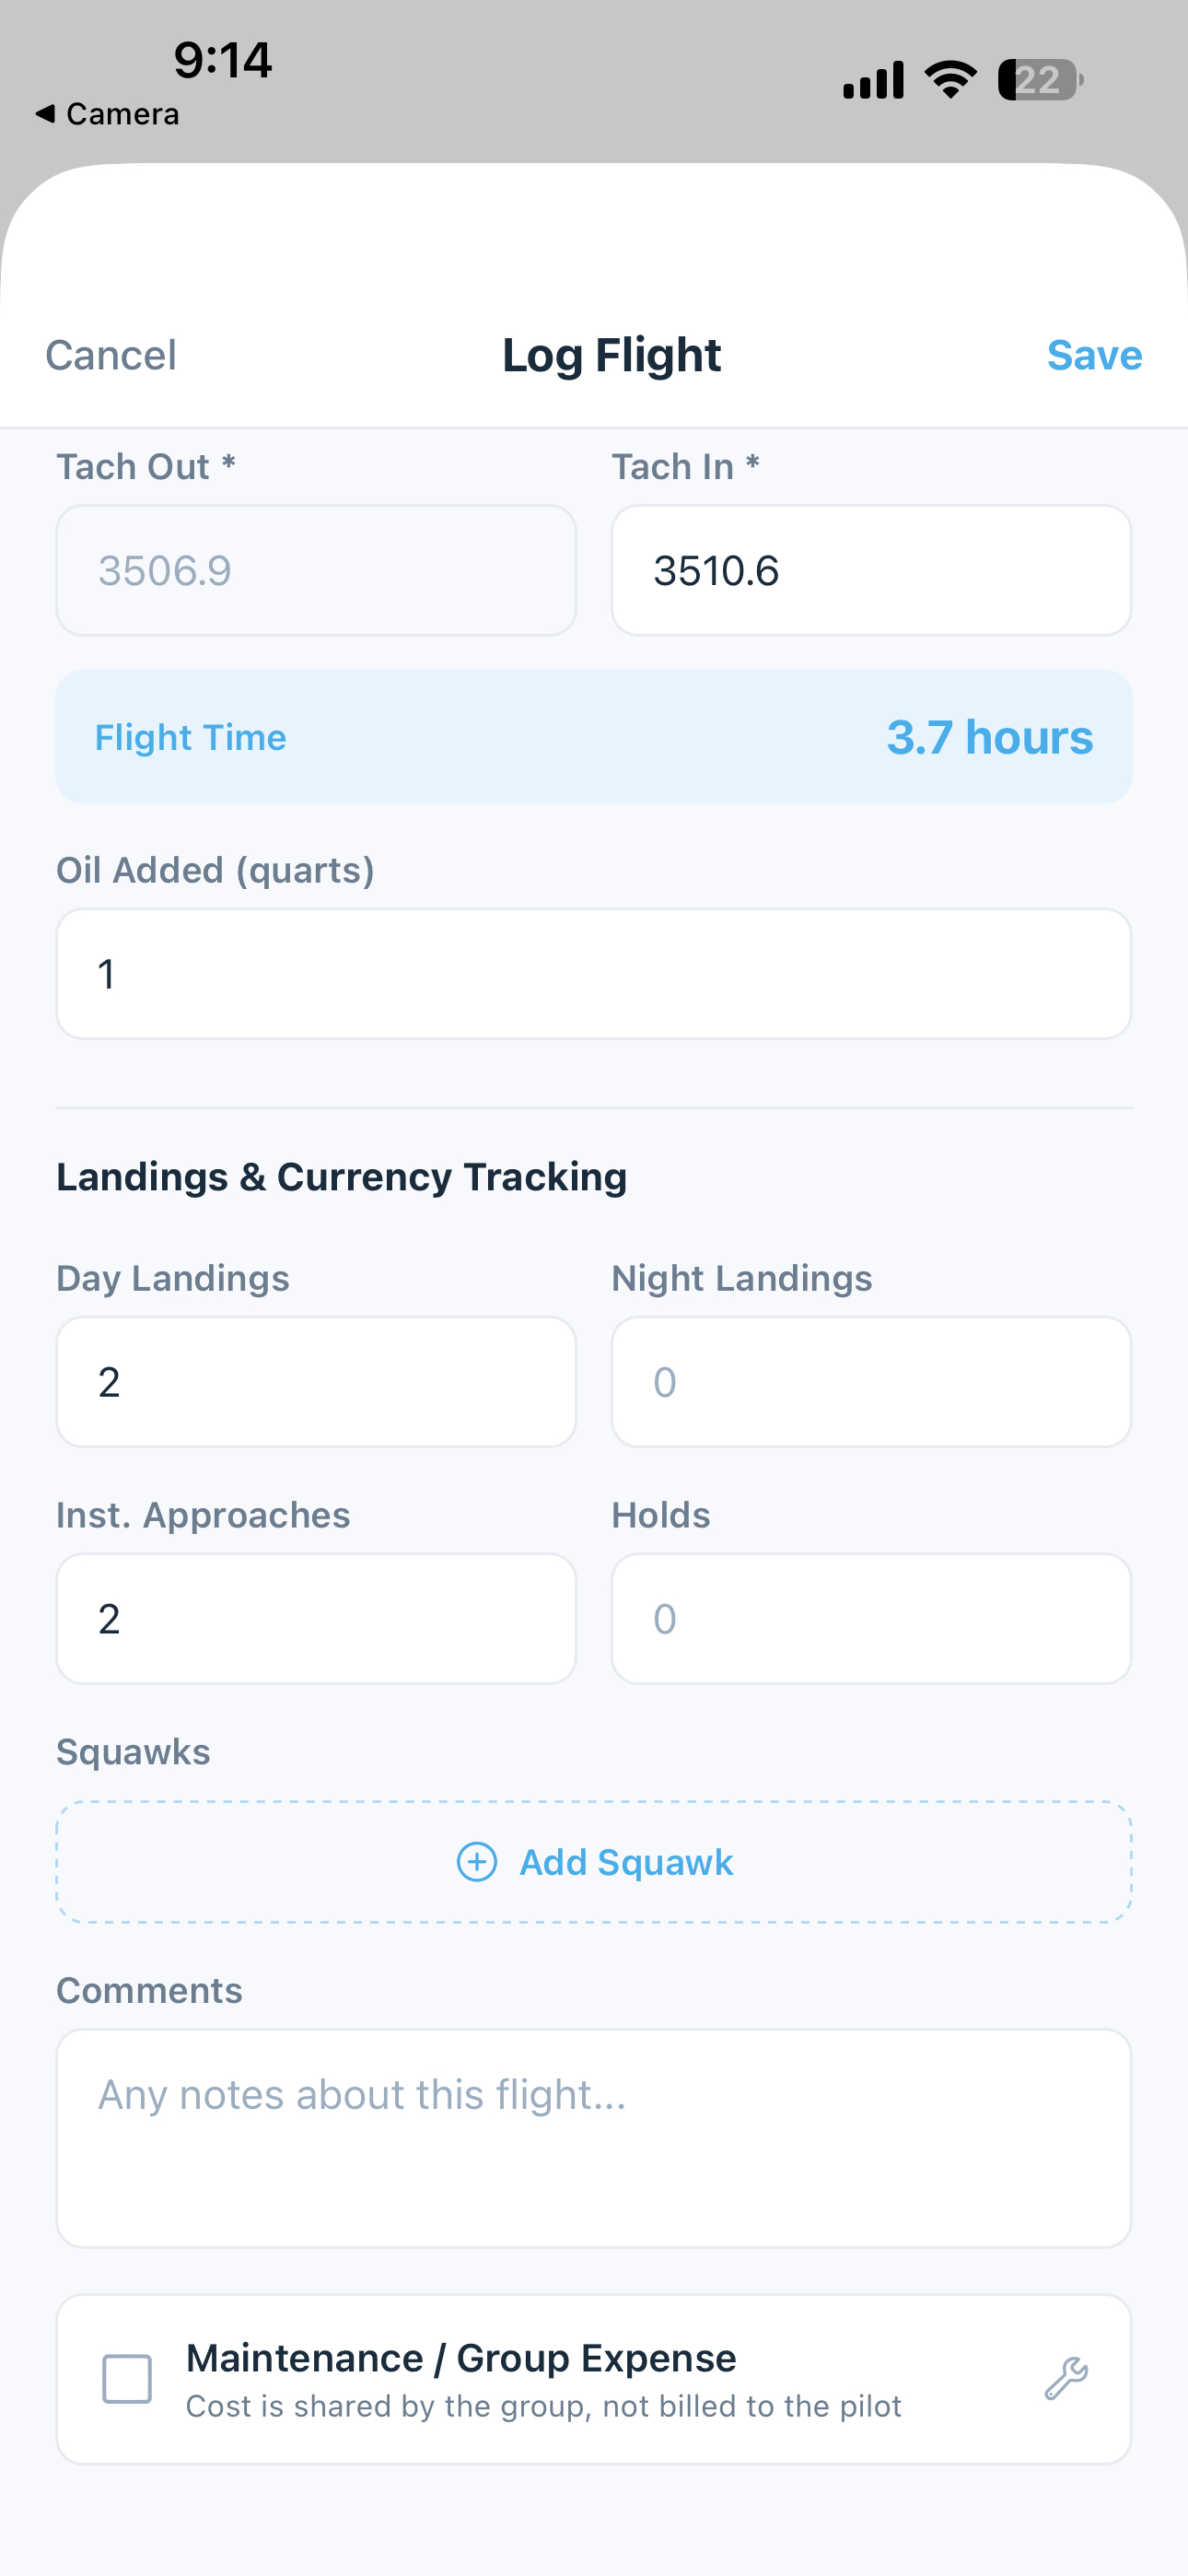
Task: Cancel the flight log entry
Action: [x=110, y=354]
